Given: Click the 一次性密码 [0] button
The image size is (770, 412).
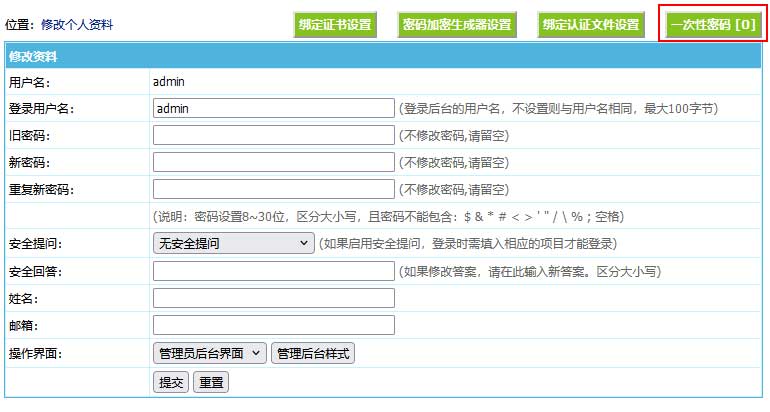Looking at the screenshot, I should tap(712, 25).
